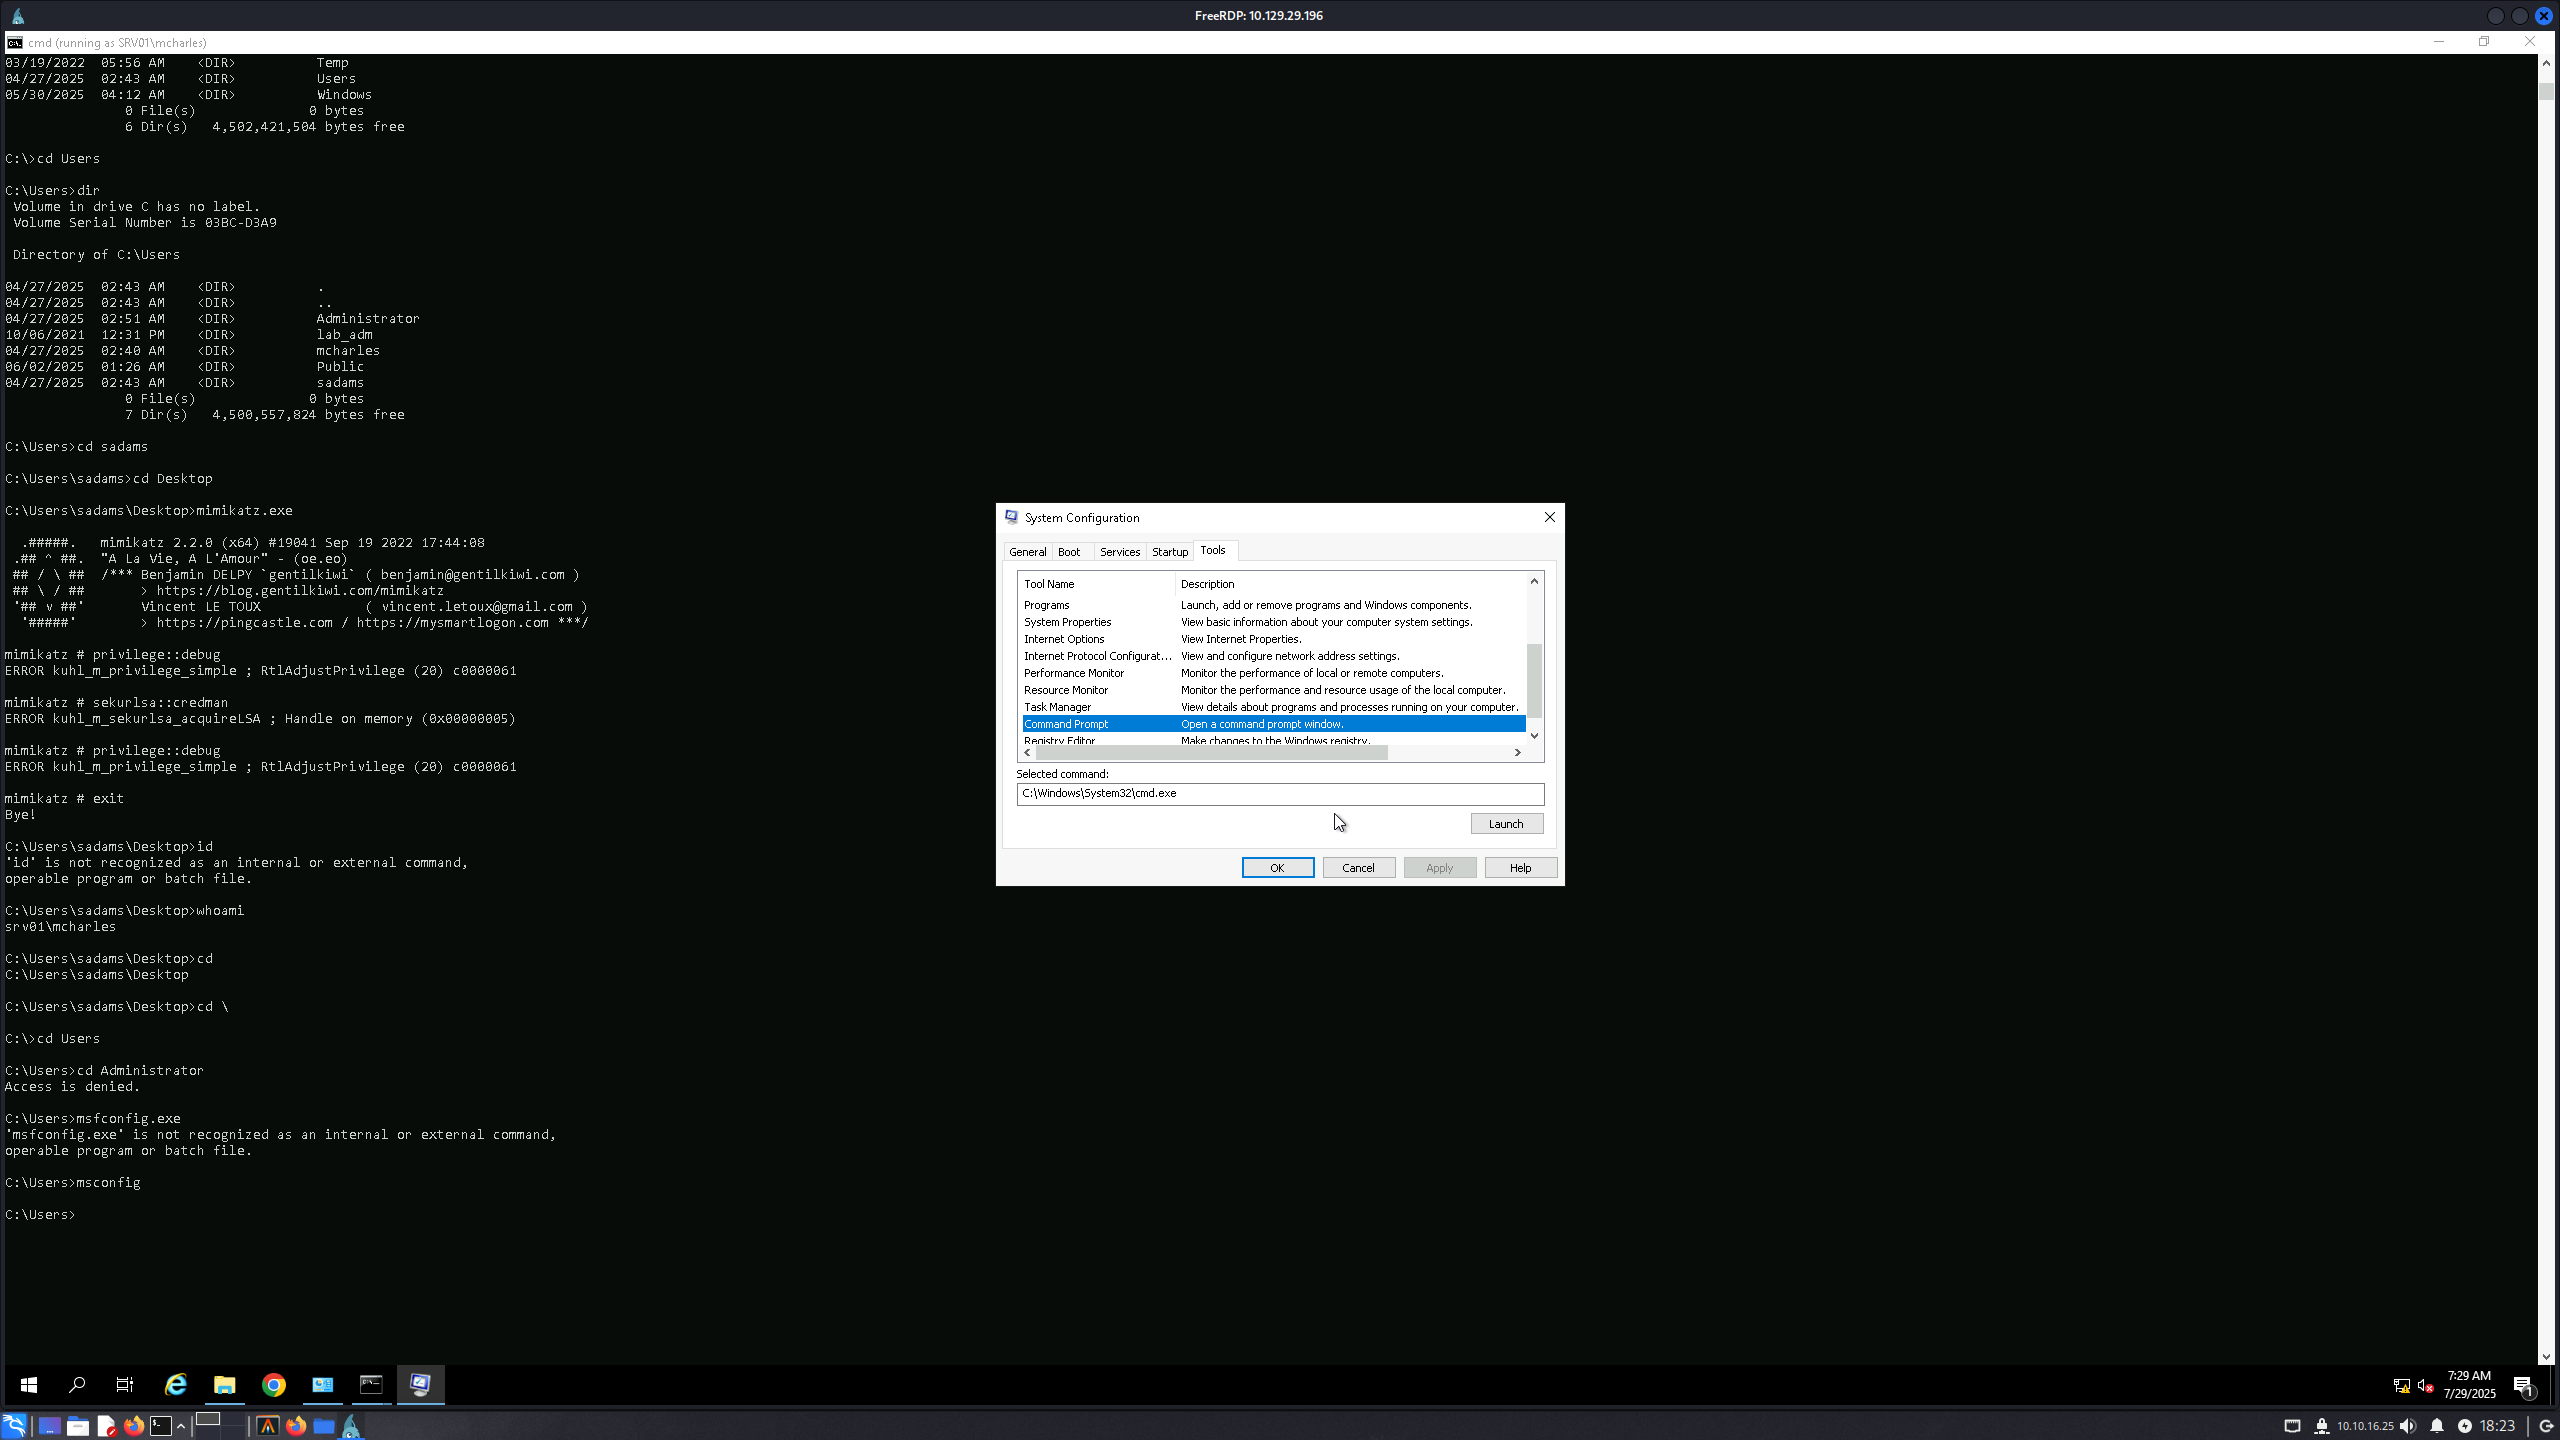Open the Startup tab
2560x1440 pixels.
coord(1169,552)
